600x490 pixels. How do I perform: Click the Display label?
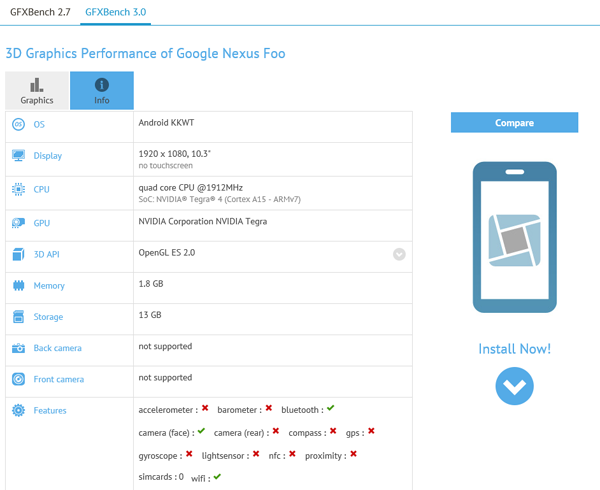(48, 156)
